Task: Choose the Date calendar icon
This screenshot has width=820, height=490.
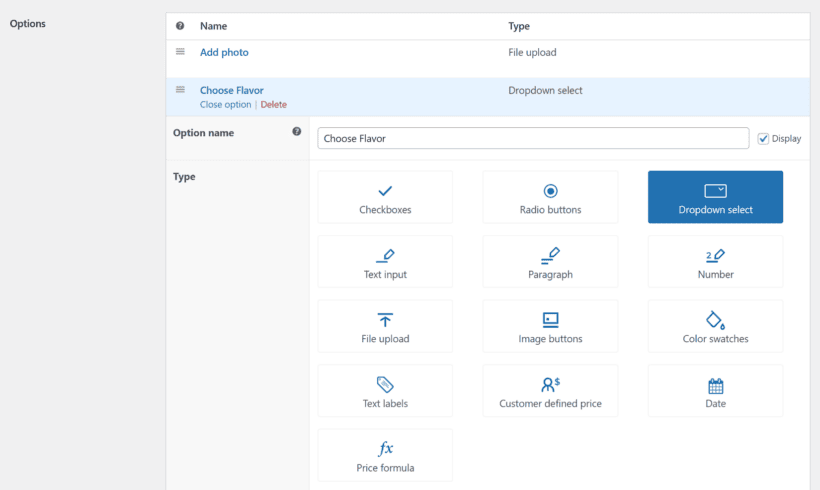Action: coord(715,386)
